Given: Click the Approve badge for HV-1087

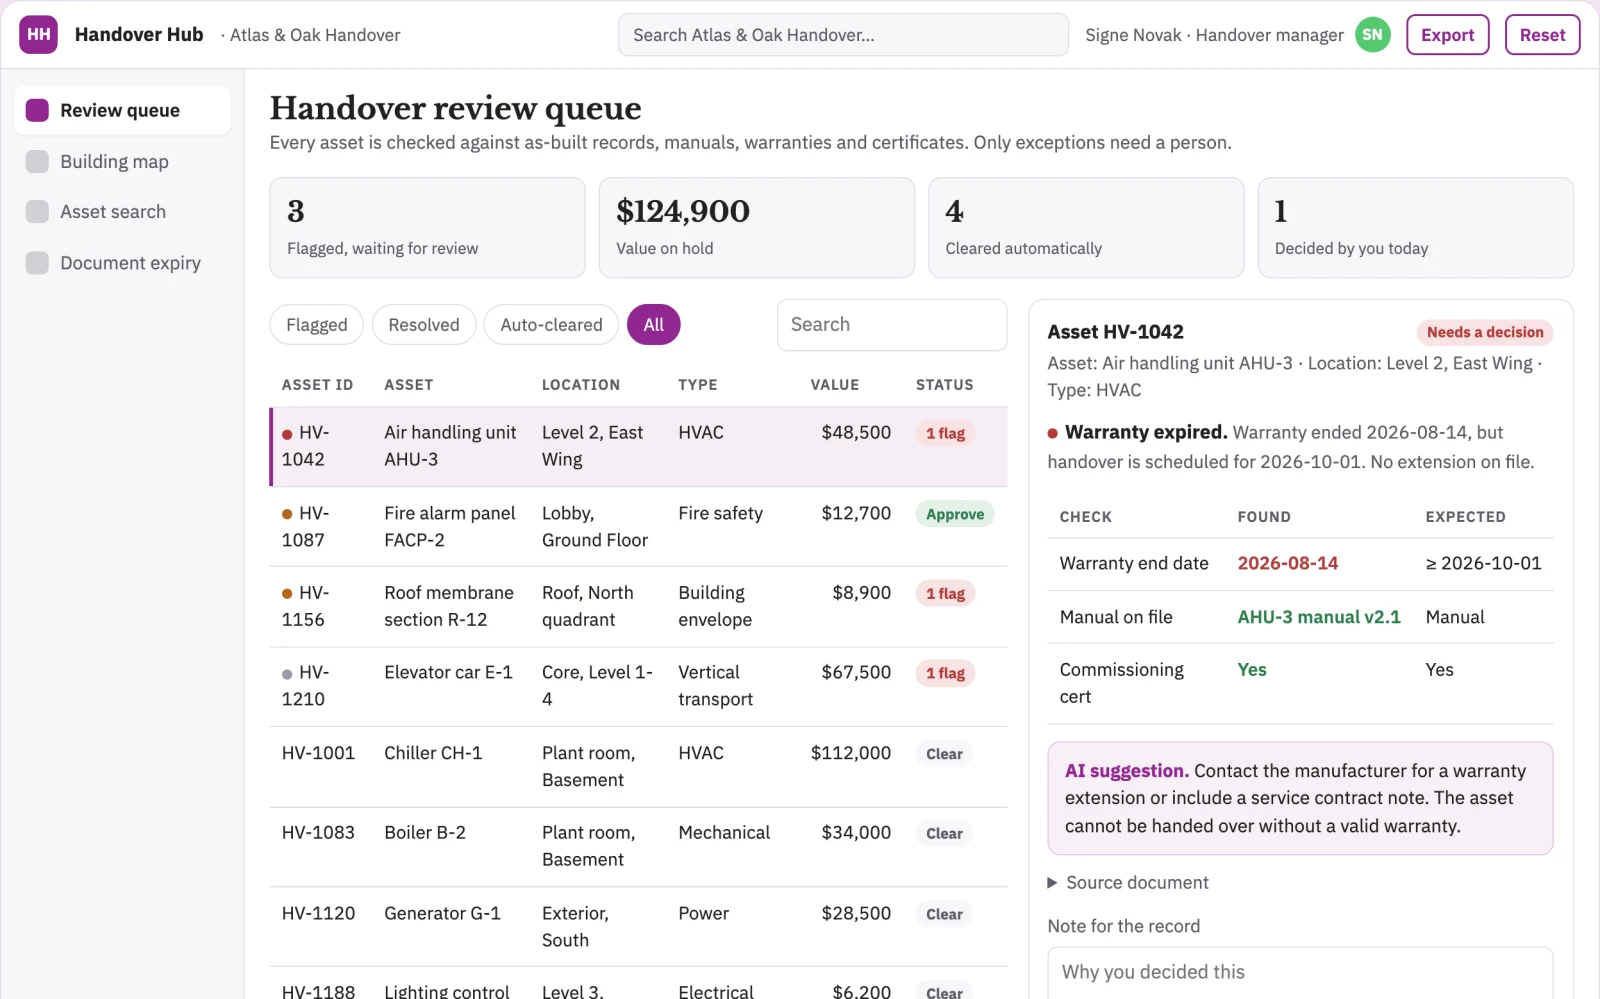Looking at the screenshot, I should (x=955, y=514).
